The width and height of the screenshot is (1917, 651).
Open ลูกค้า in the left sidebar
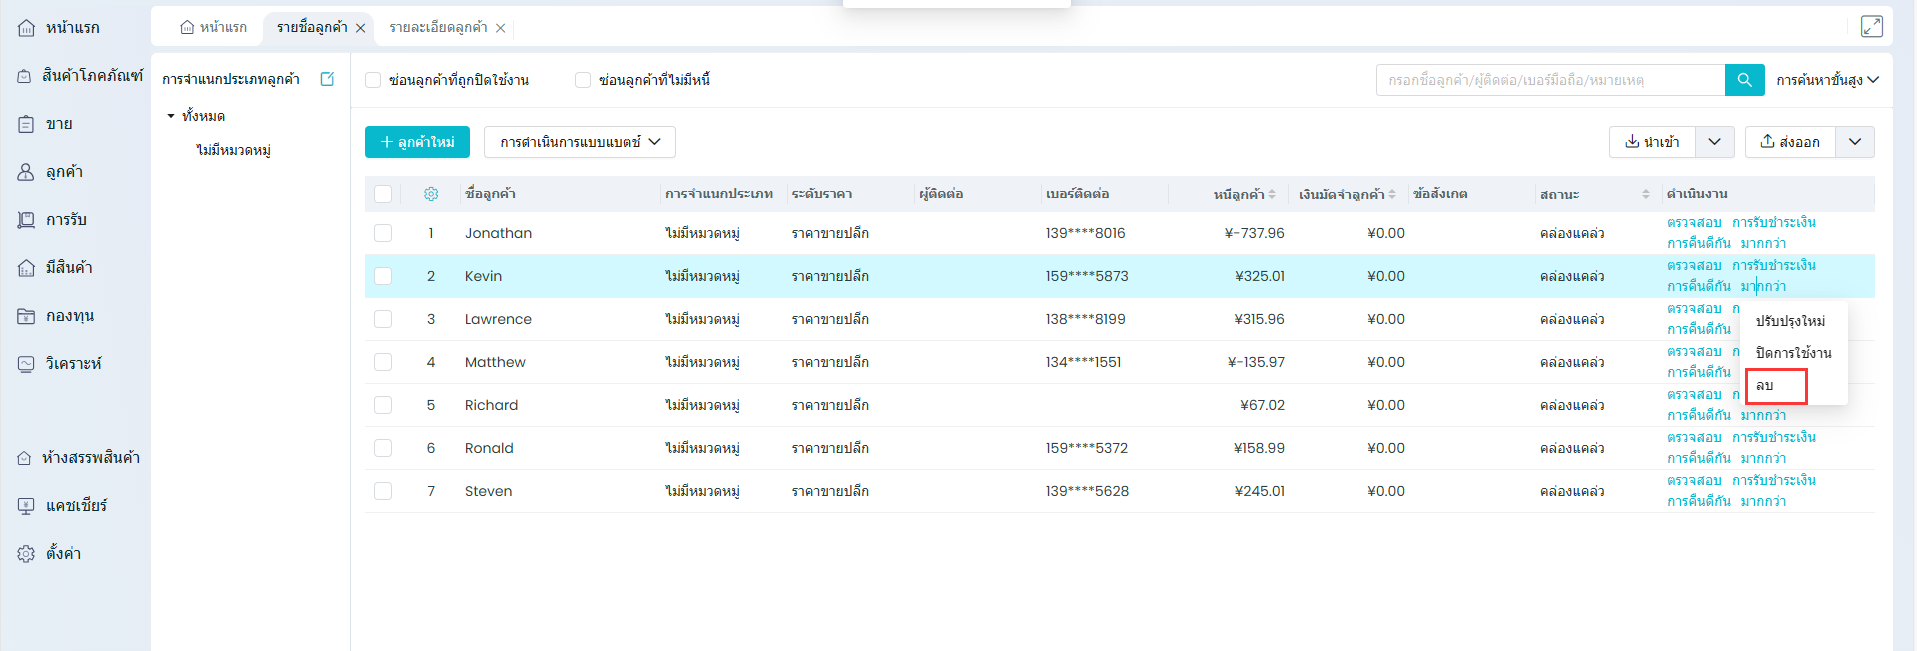[64, 172]
